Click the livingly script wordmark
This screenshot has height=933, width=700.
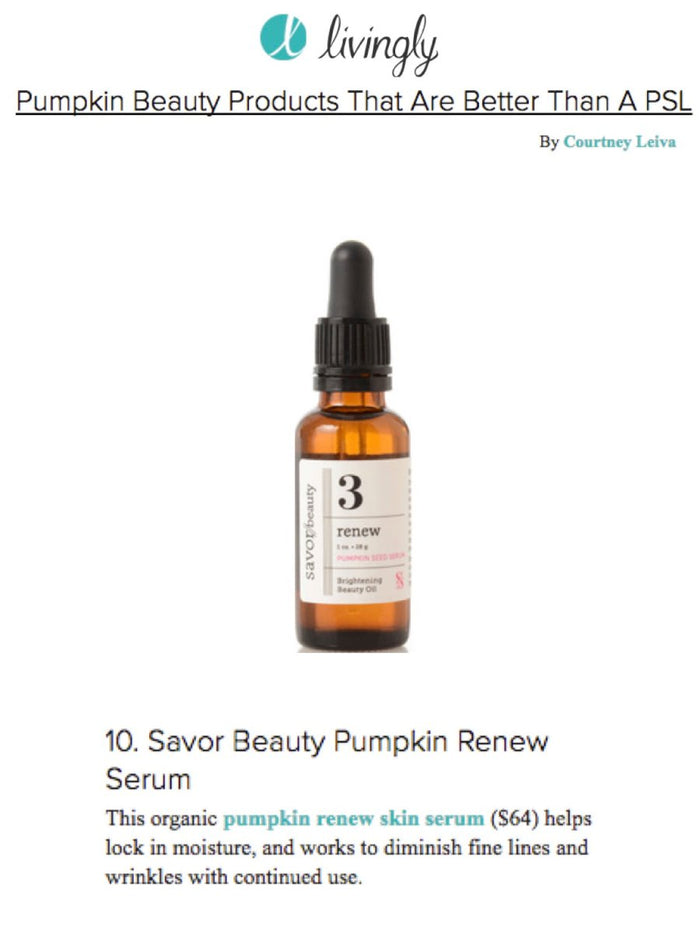click(x=379, y=45)
